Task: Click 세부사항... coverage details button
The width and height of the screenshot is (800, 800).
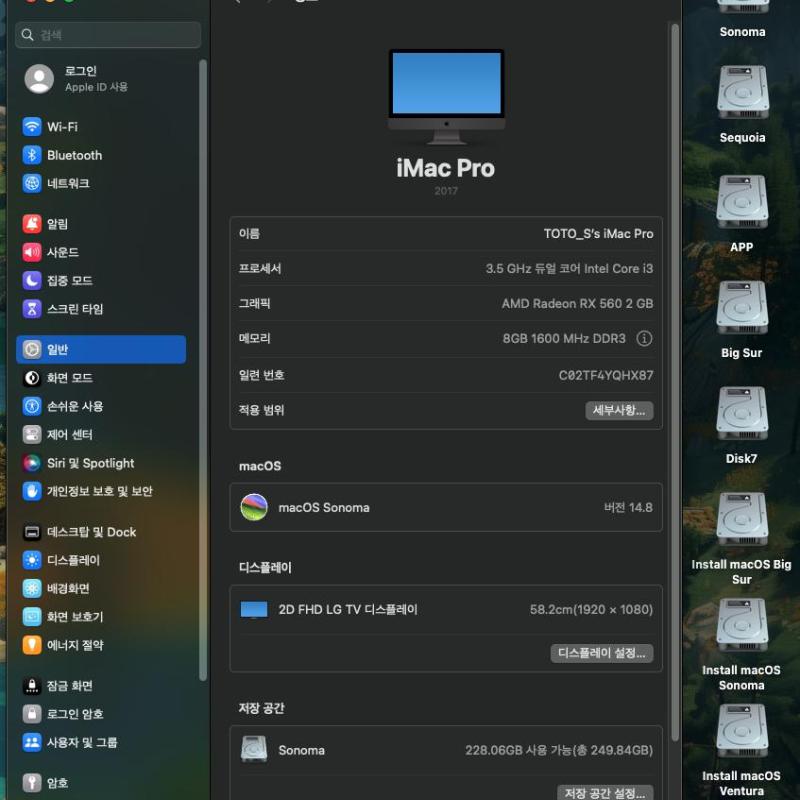Action: (619, 410)
